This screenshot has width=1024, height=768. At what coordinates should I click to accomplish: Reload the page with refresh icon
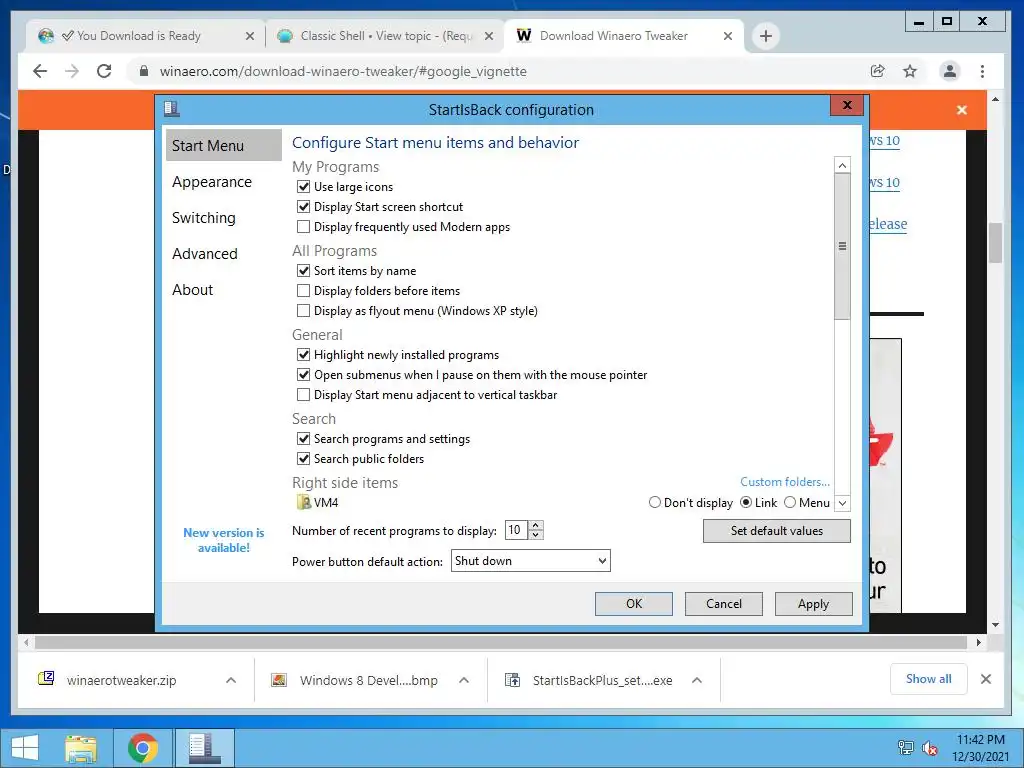(104, 71)
